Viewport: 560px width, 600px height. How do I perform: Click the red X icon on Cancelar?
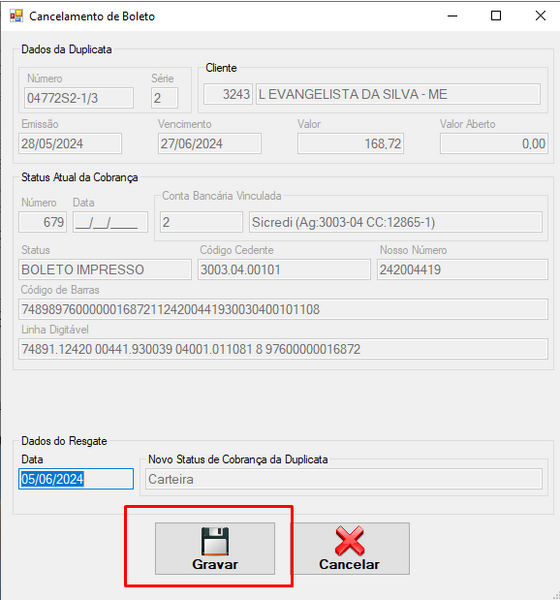pyautogui.click(x=349, y=541)
